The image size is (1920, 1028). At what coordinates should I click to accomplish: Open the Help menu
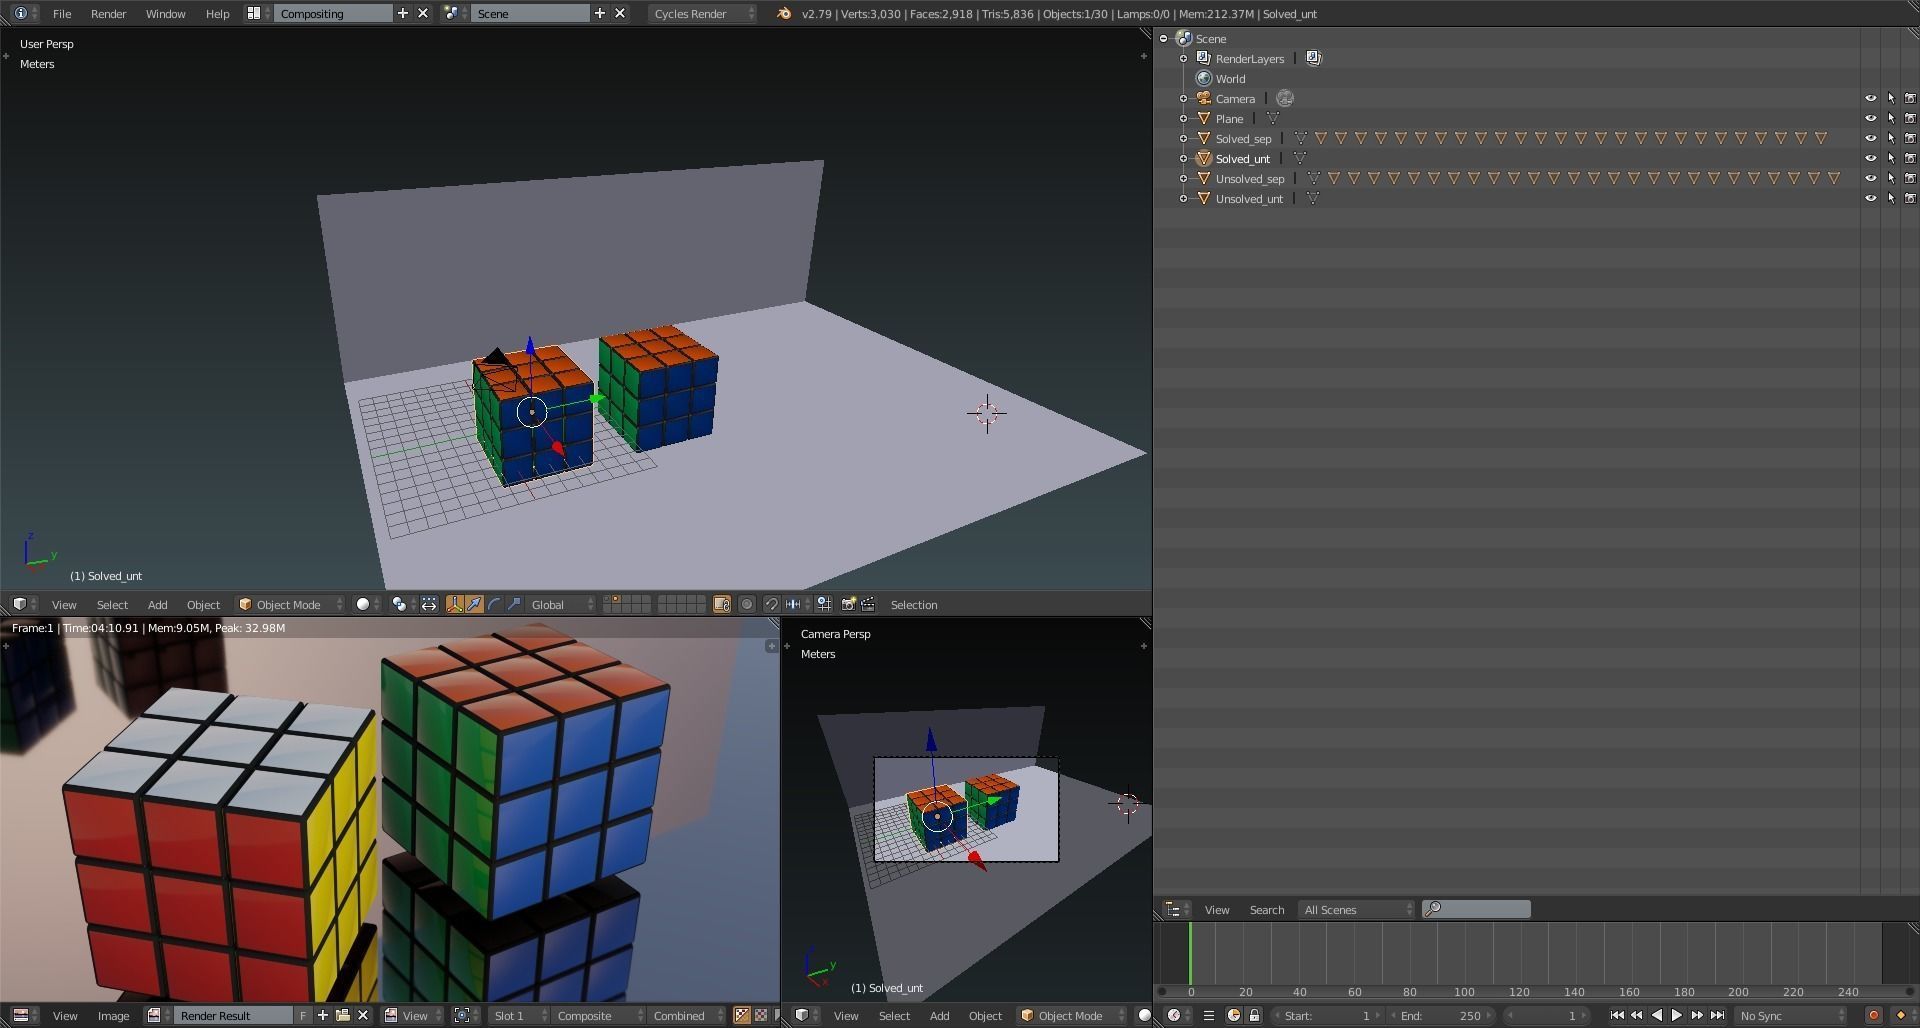click(x=217, y=14)
